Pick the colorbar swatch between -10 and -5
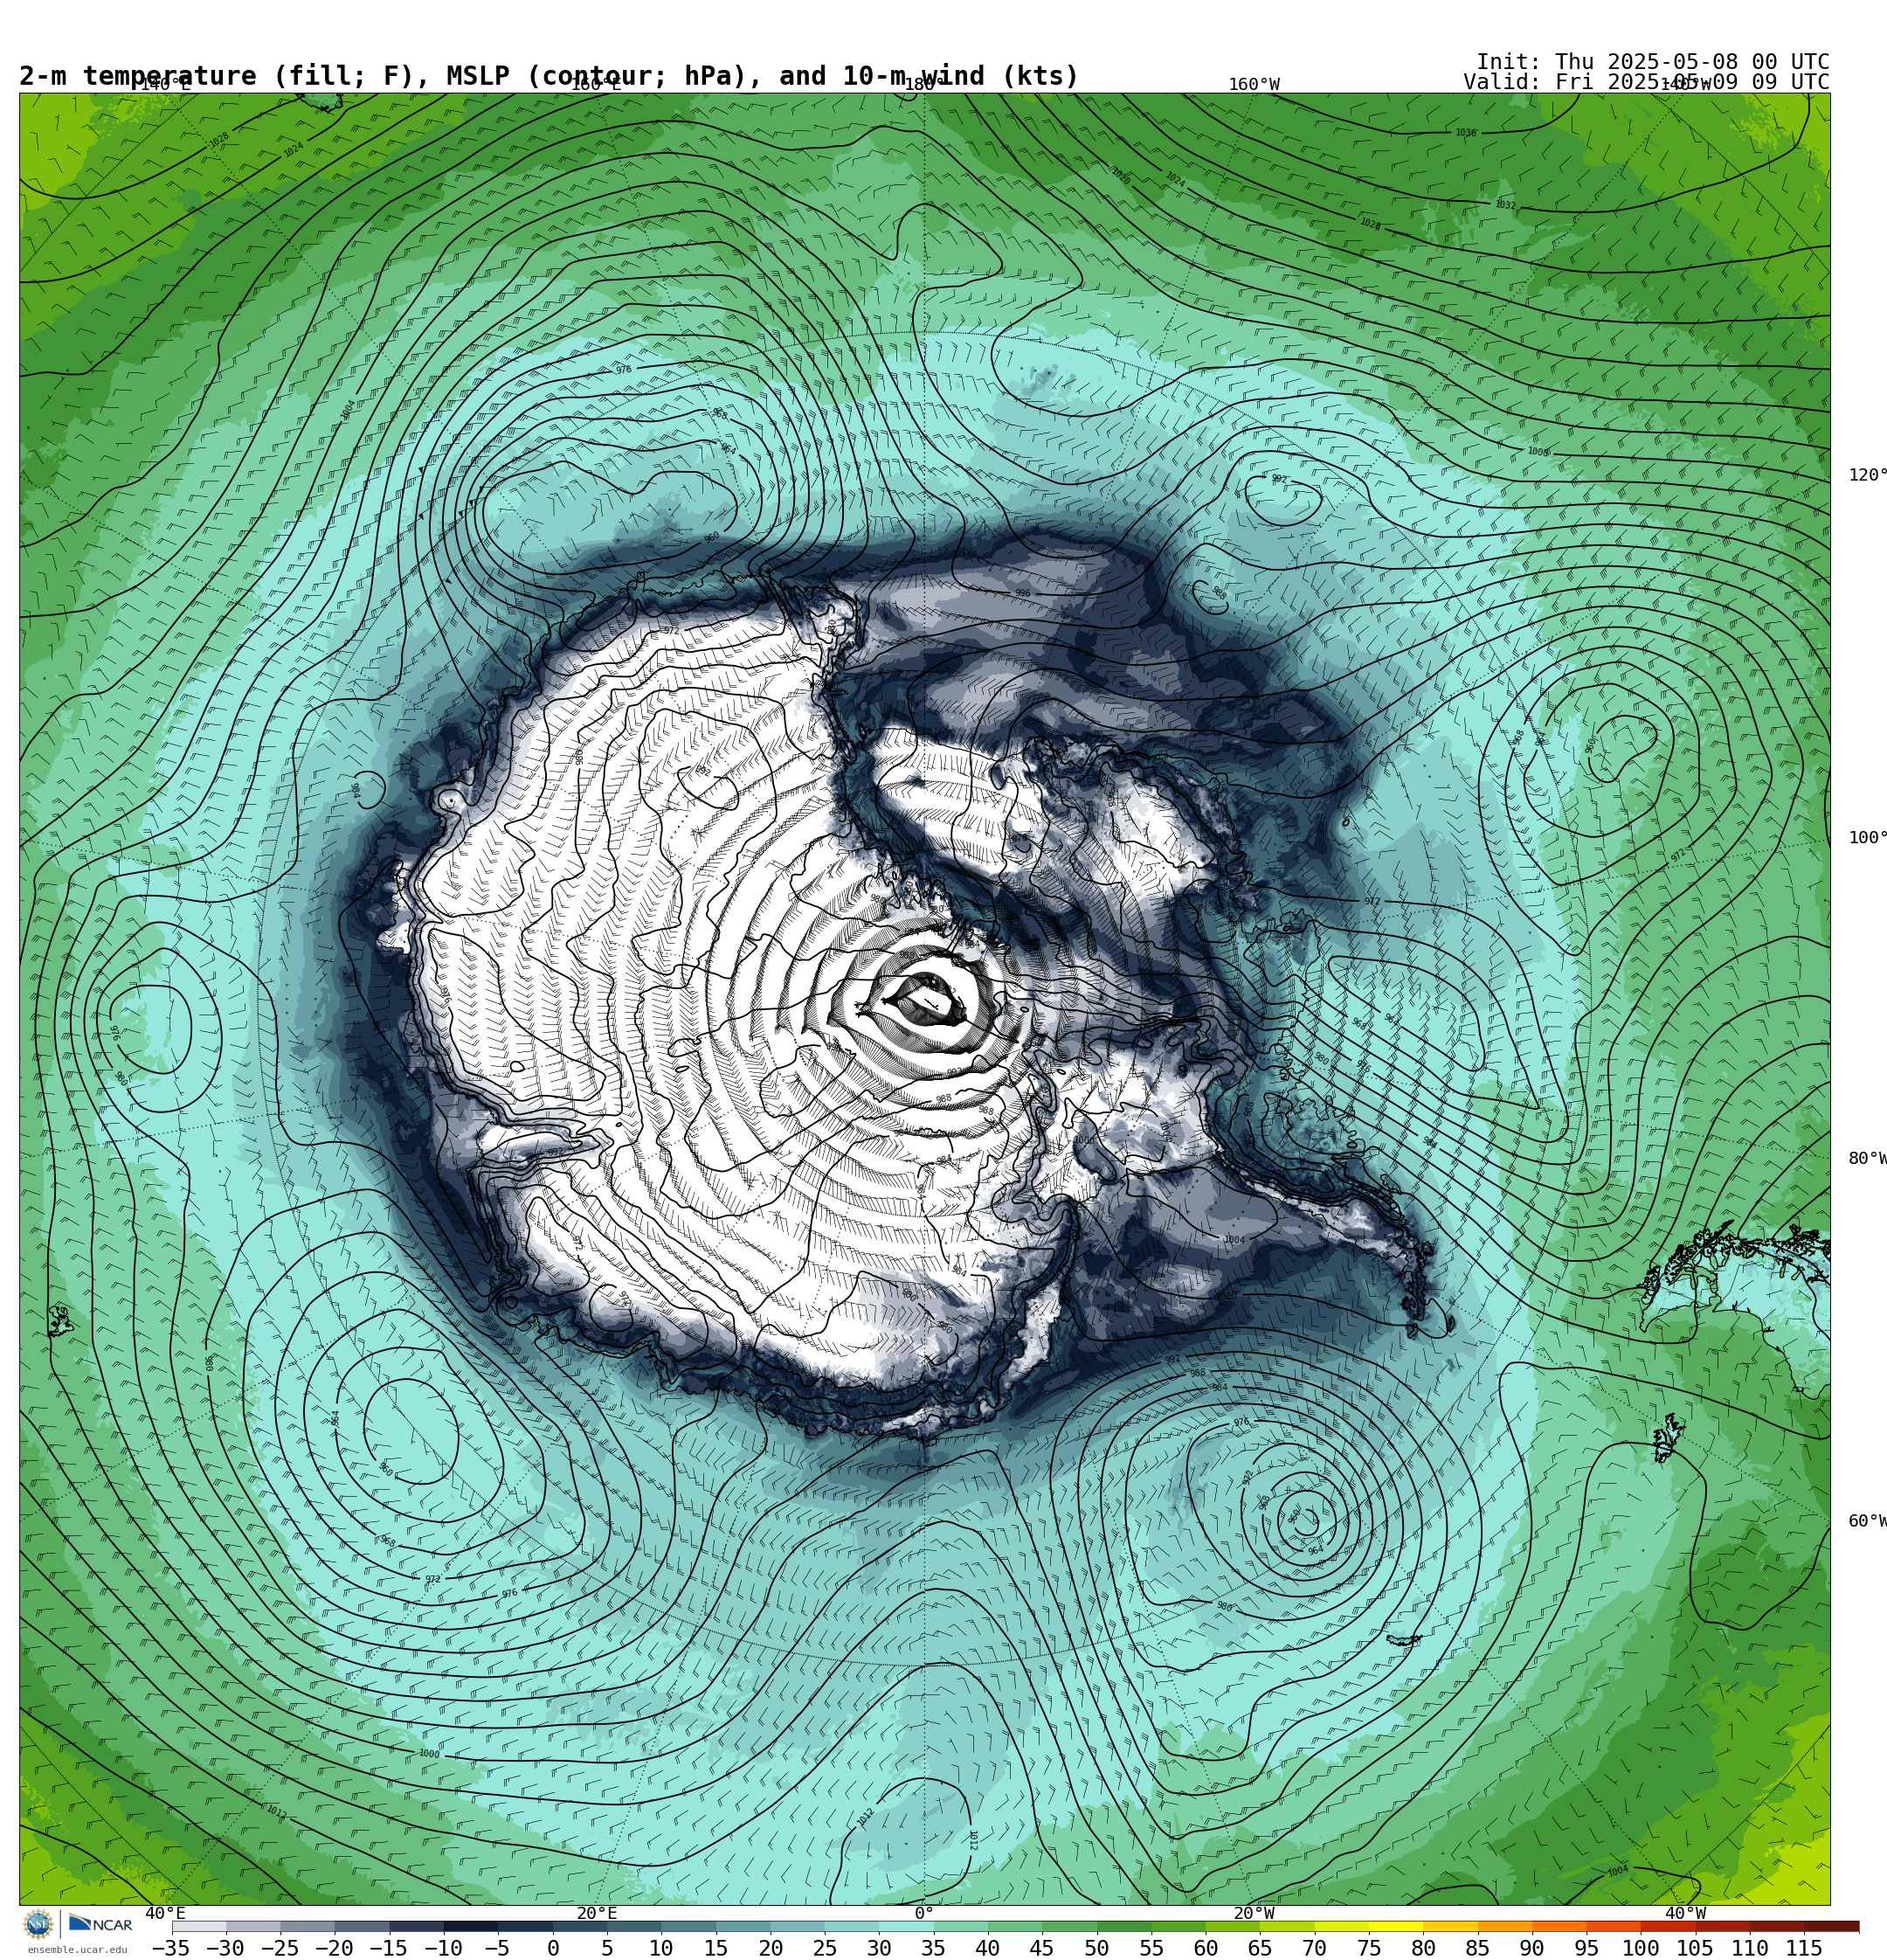 click(470, 1926)
